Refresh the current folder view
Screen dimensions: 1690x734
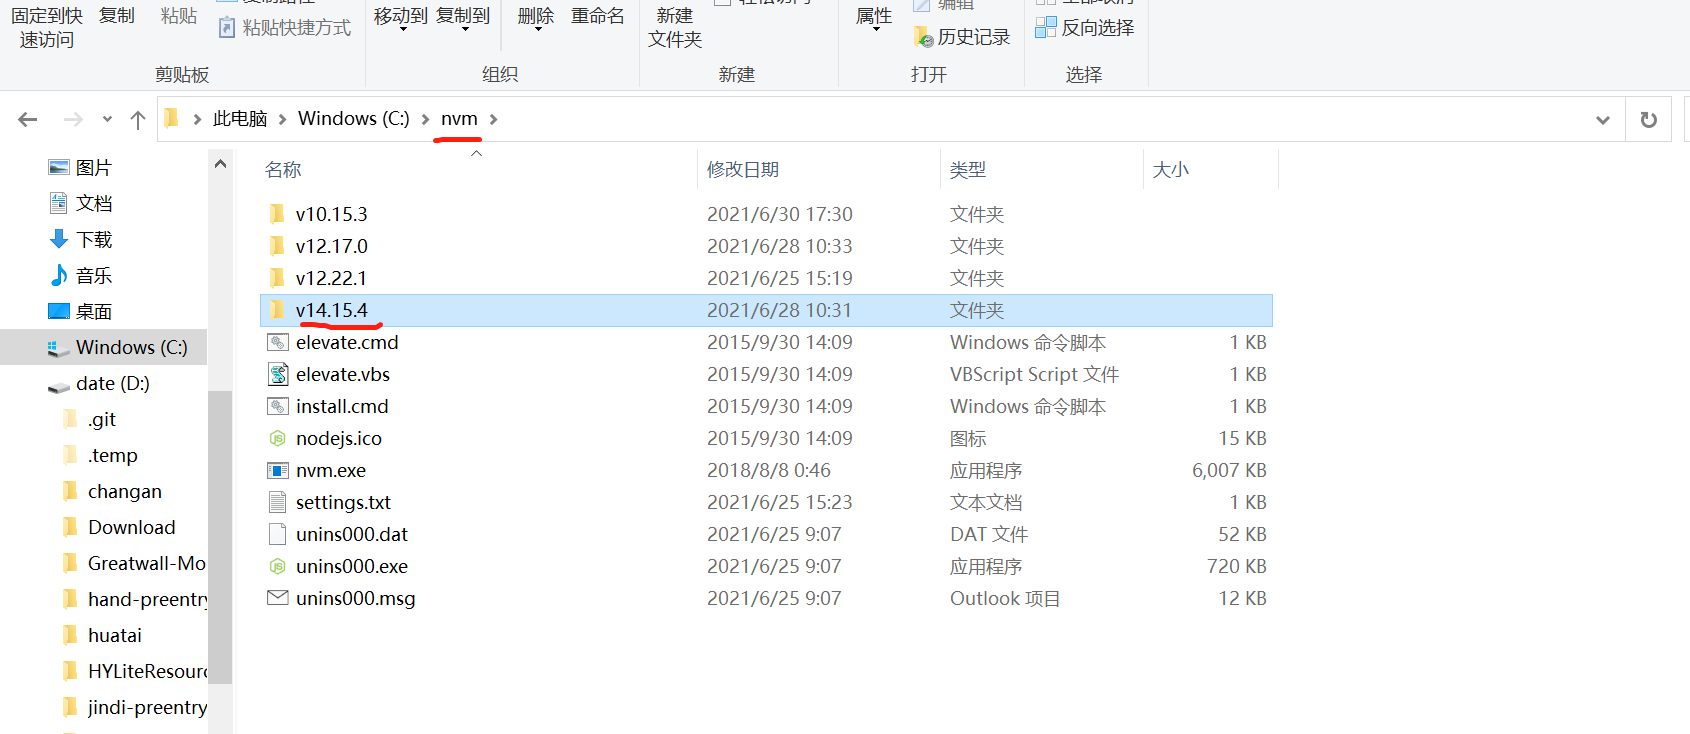point(1648,120)
